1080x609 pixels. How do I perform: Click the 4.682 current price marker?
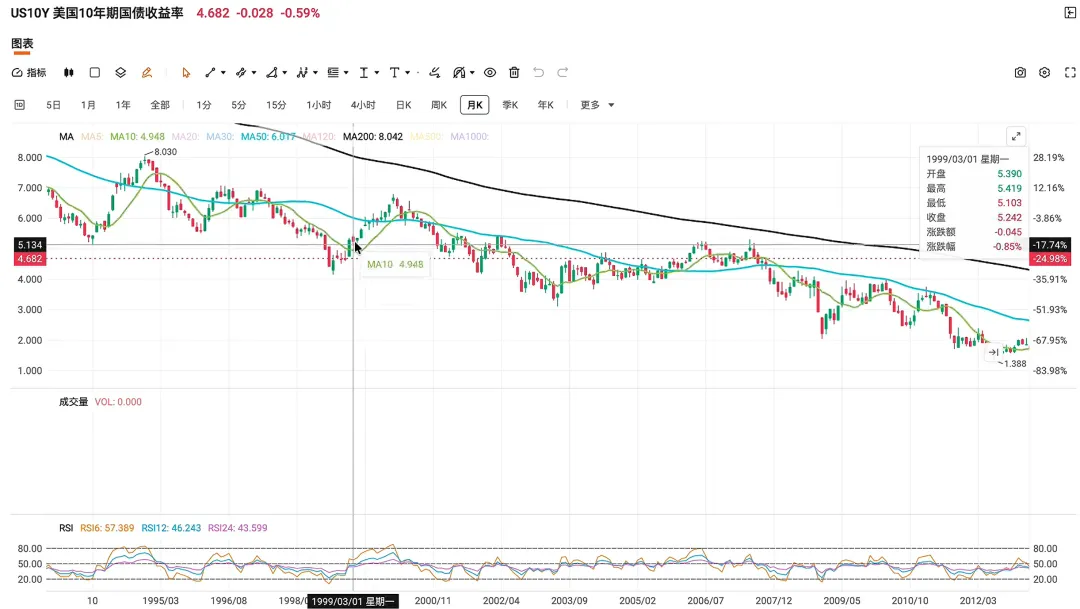click(x=30, y=259)
